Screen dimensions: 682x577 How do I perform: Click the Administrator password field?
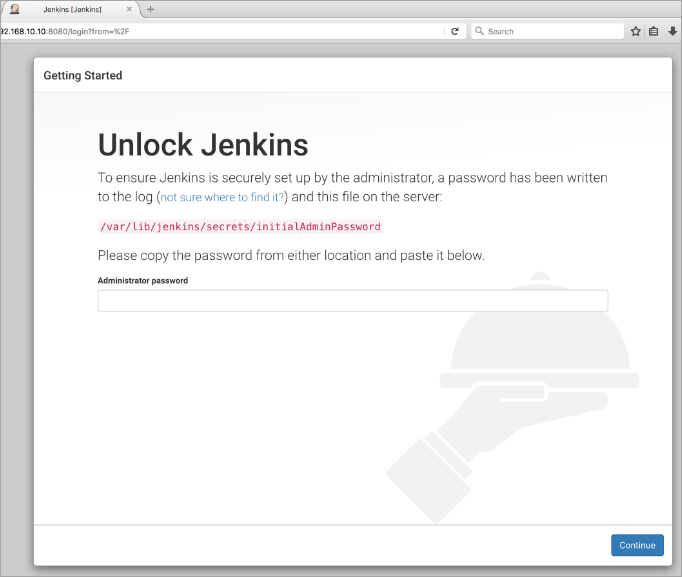pos(353,300)
